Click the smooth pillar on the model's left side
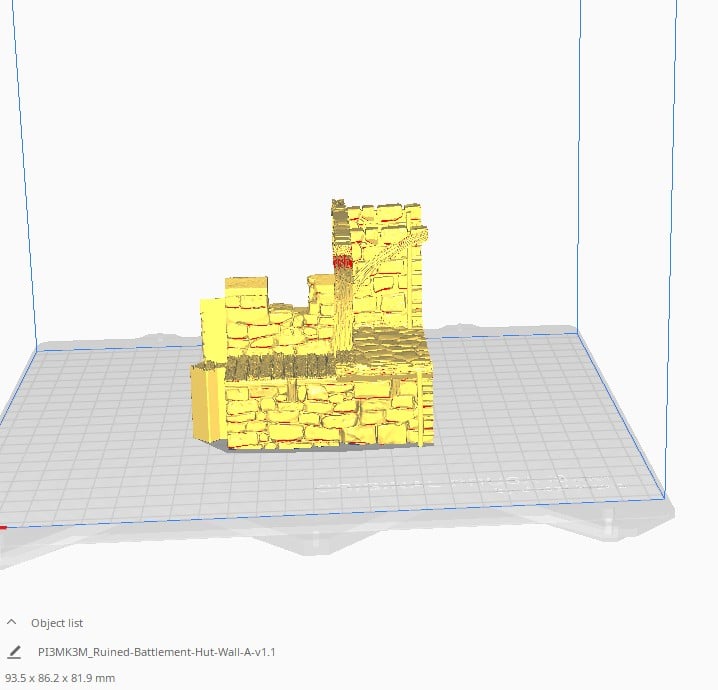Image resolution: width=718 pixels, height=690 pixels. [x=205, y=403]
